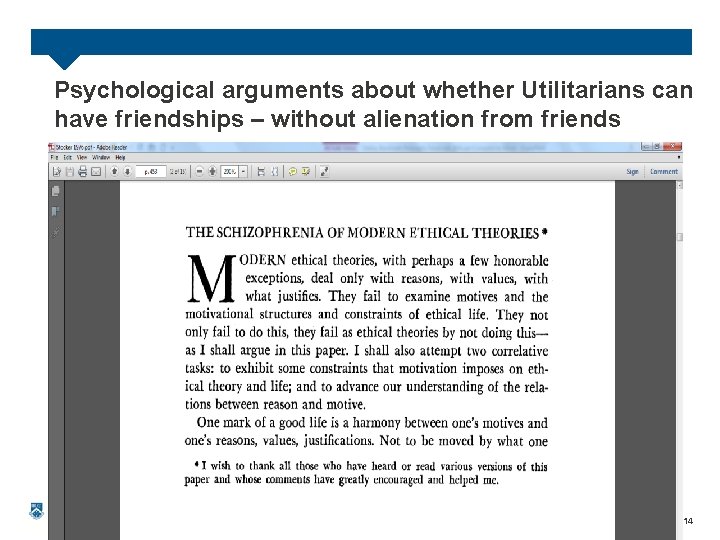720x540 pixels.
Task: Click the restore button of the Adobe Reader window
Action: click(x=657, y=147)
